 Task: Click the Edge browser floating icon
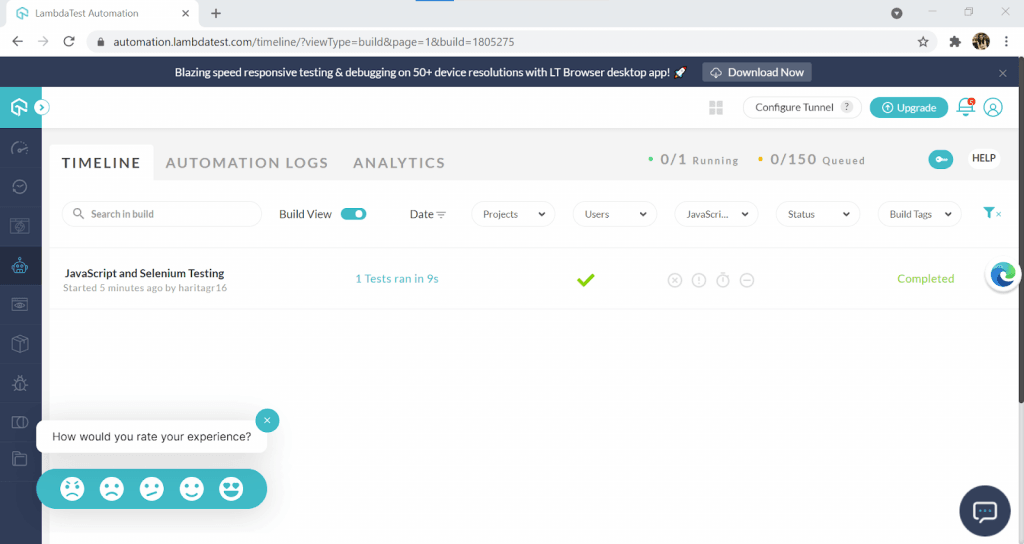pos(1002,275)
